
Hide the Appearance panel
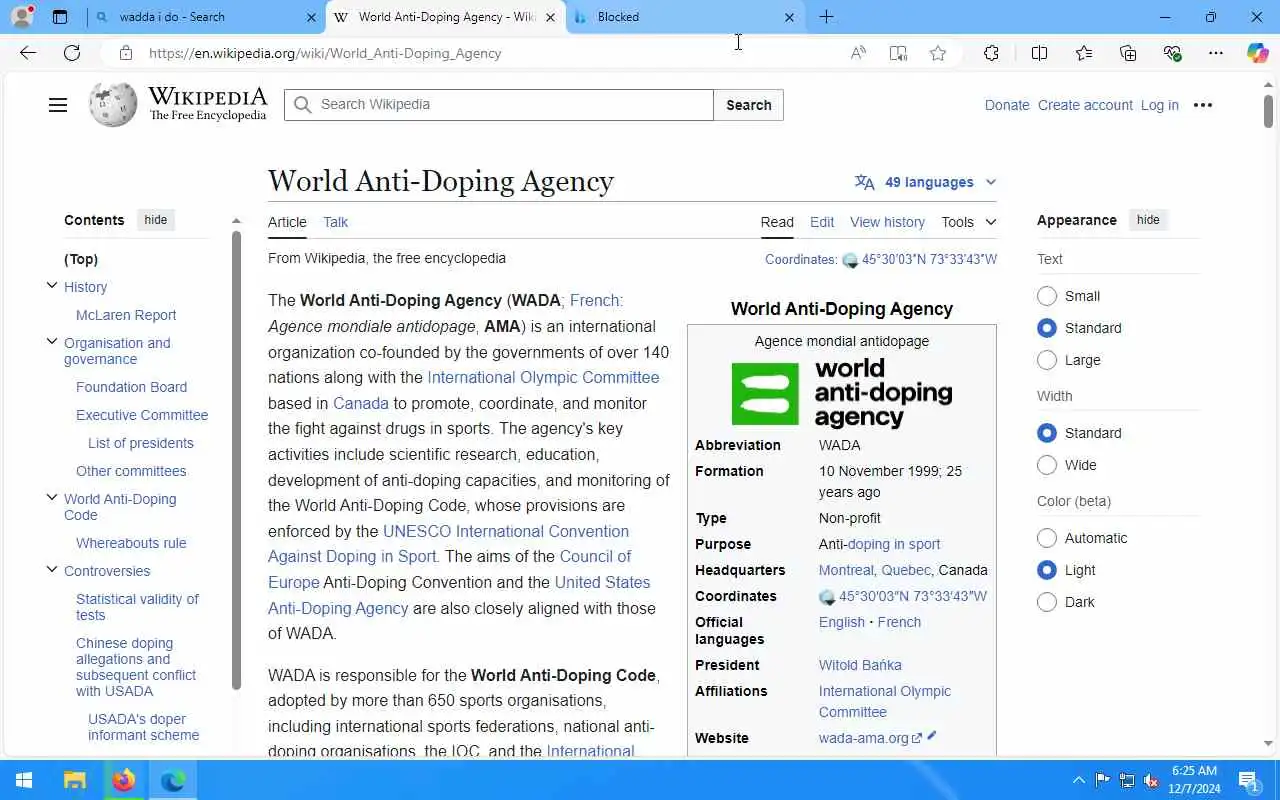click(x=1148, y=220)
